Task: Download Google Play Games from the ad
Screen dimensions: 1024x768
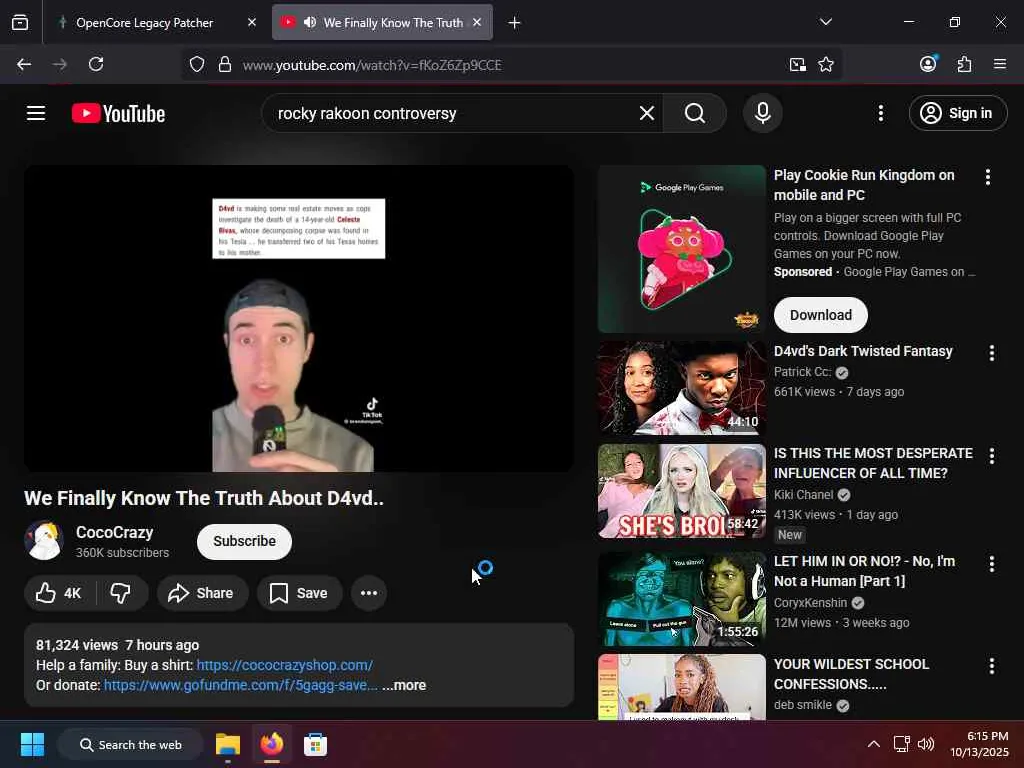Action: pyautogui.click(x=821, y=315)
